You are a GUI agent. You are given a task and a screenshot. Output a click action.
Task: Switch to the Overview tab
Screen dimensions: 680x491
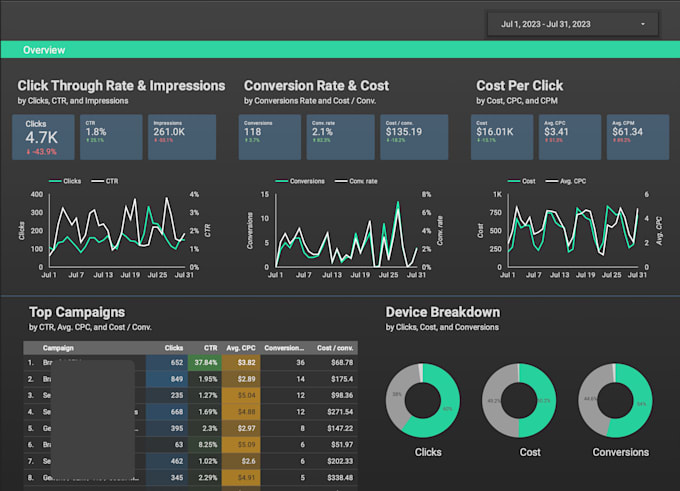(x=44, y=49)
